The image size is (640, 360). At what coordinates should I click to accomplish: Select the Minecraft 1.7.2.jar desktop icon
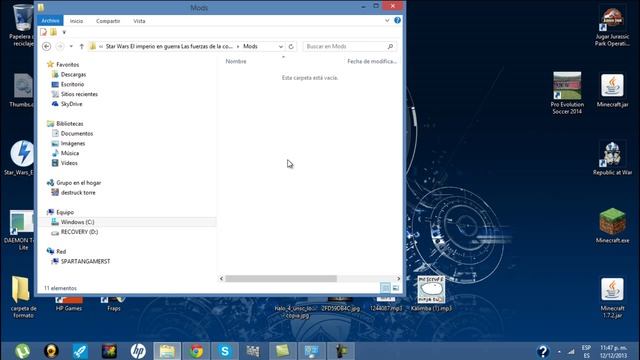pyautogui.click(x=612, y=298)
